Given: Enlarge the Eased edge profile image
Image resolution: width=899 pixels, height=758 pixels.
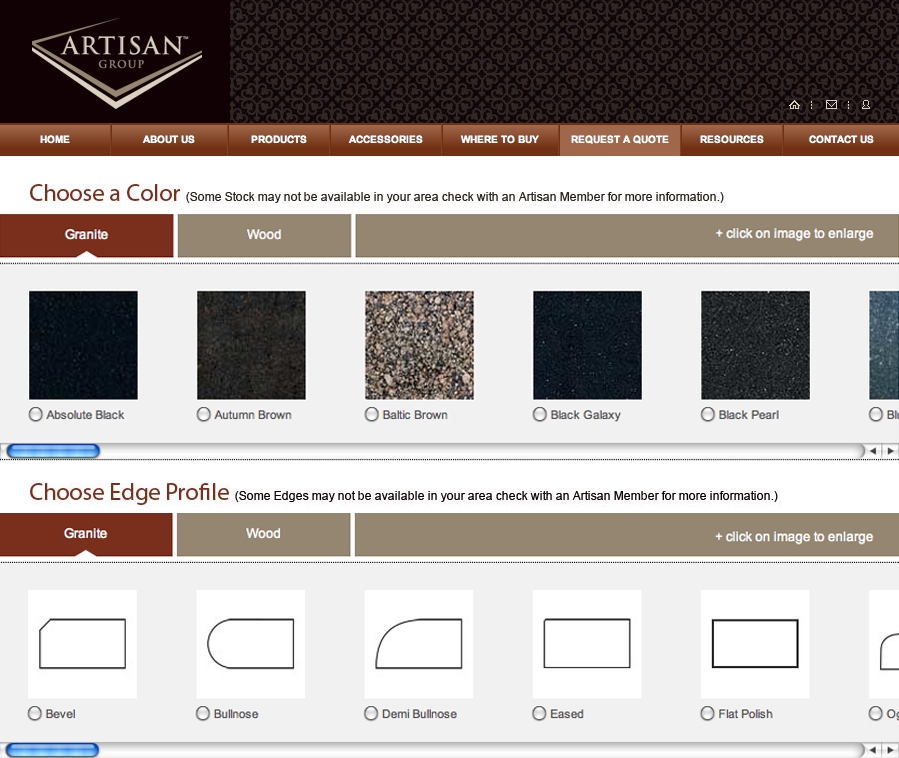Looking at the screenshot, I should [587, 644].
